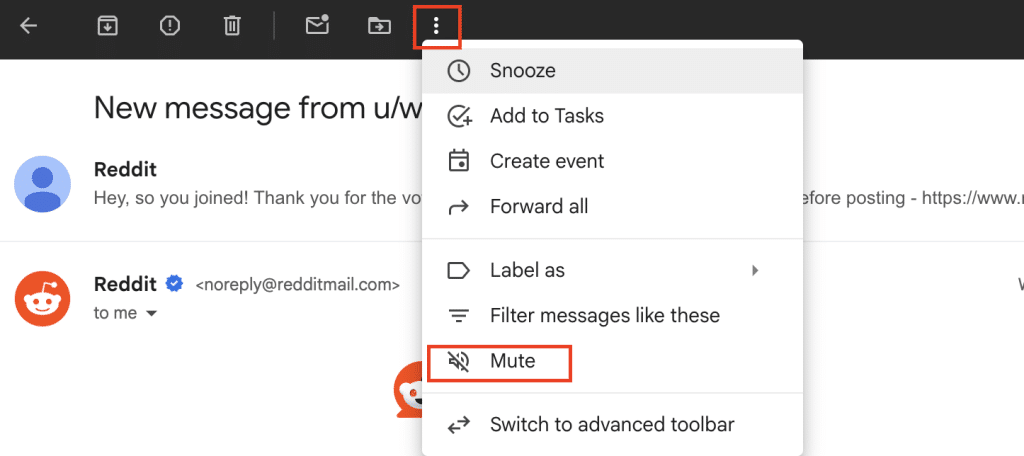The height and width of the screenshot is (456, 1024).
Task: Delete the email with trash icon
Action: click(x=232, y=26)
